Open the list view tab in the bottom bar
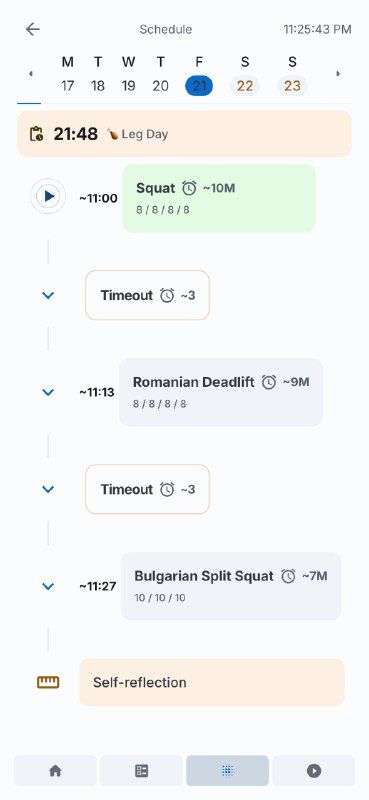Viewport: 369px width, 800px height. click(x=141, y=771)
